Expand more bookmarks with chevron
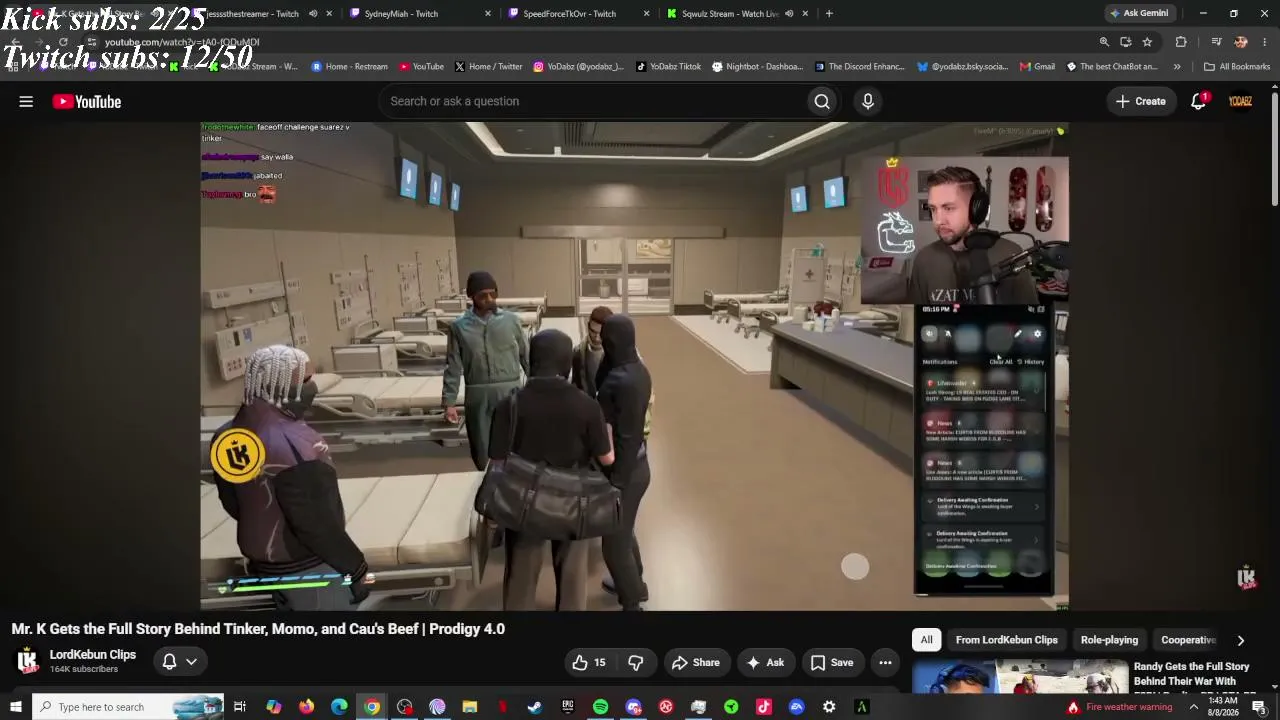The height and width of the screenshot is (720, 1280). point(1177,67)
